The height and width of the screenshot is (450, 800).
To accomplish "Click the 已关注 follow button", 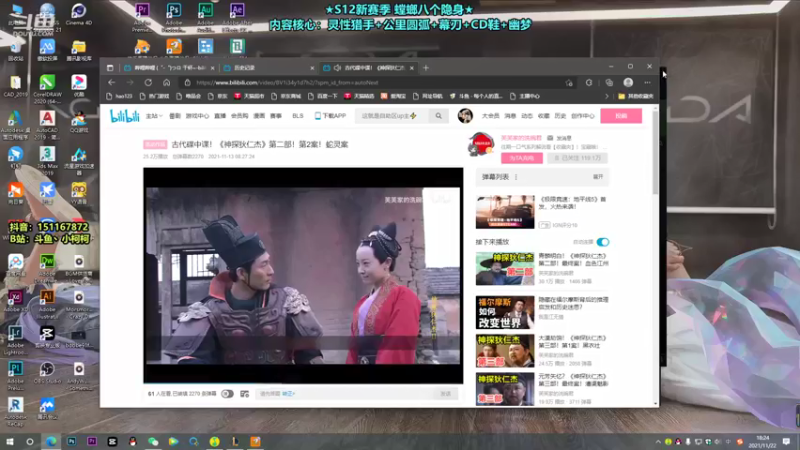I will (577, 158).
